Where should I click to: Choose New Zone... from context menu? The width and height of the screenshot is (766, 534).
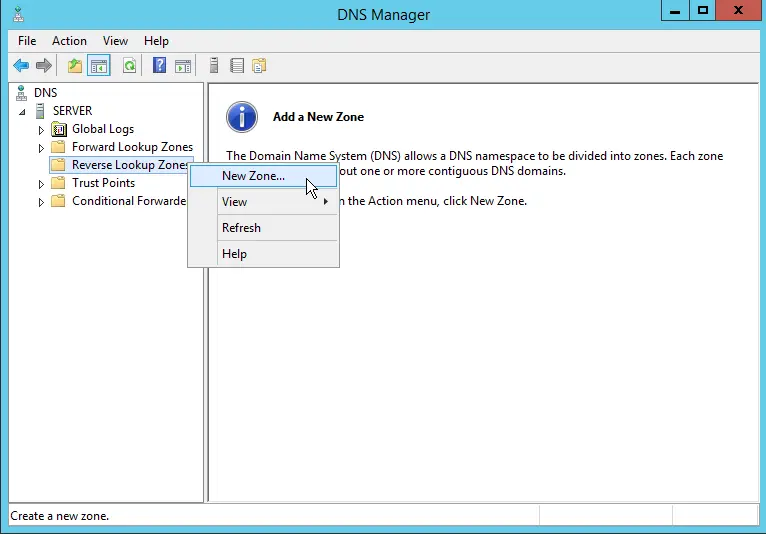[x=253, y=176]
